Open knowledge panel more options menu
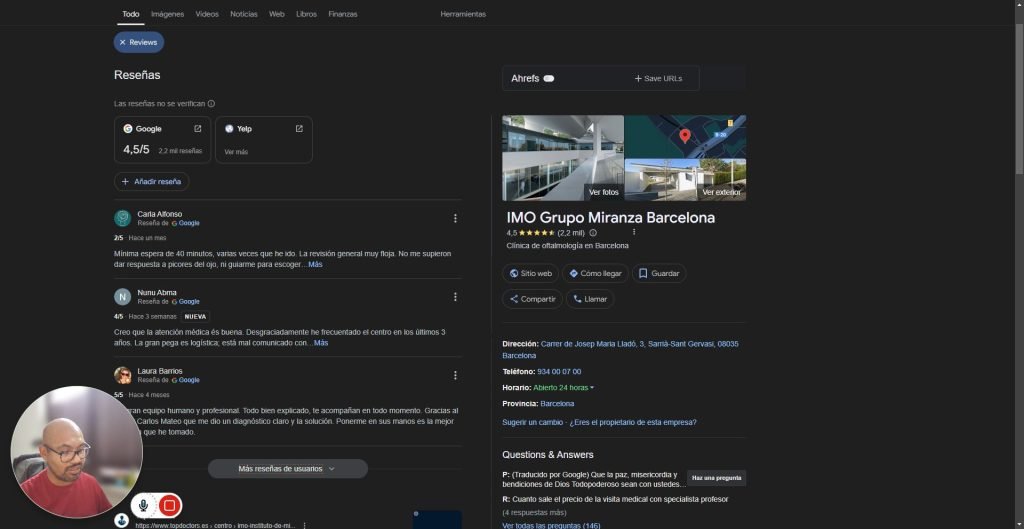 (x=633, y=232)
